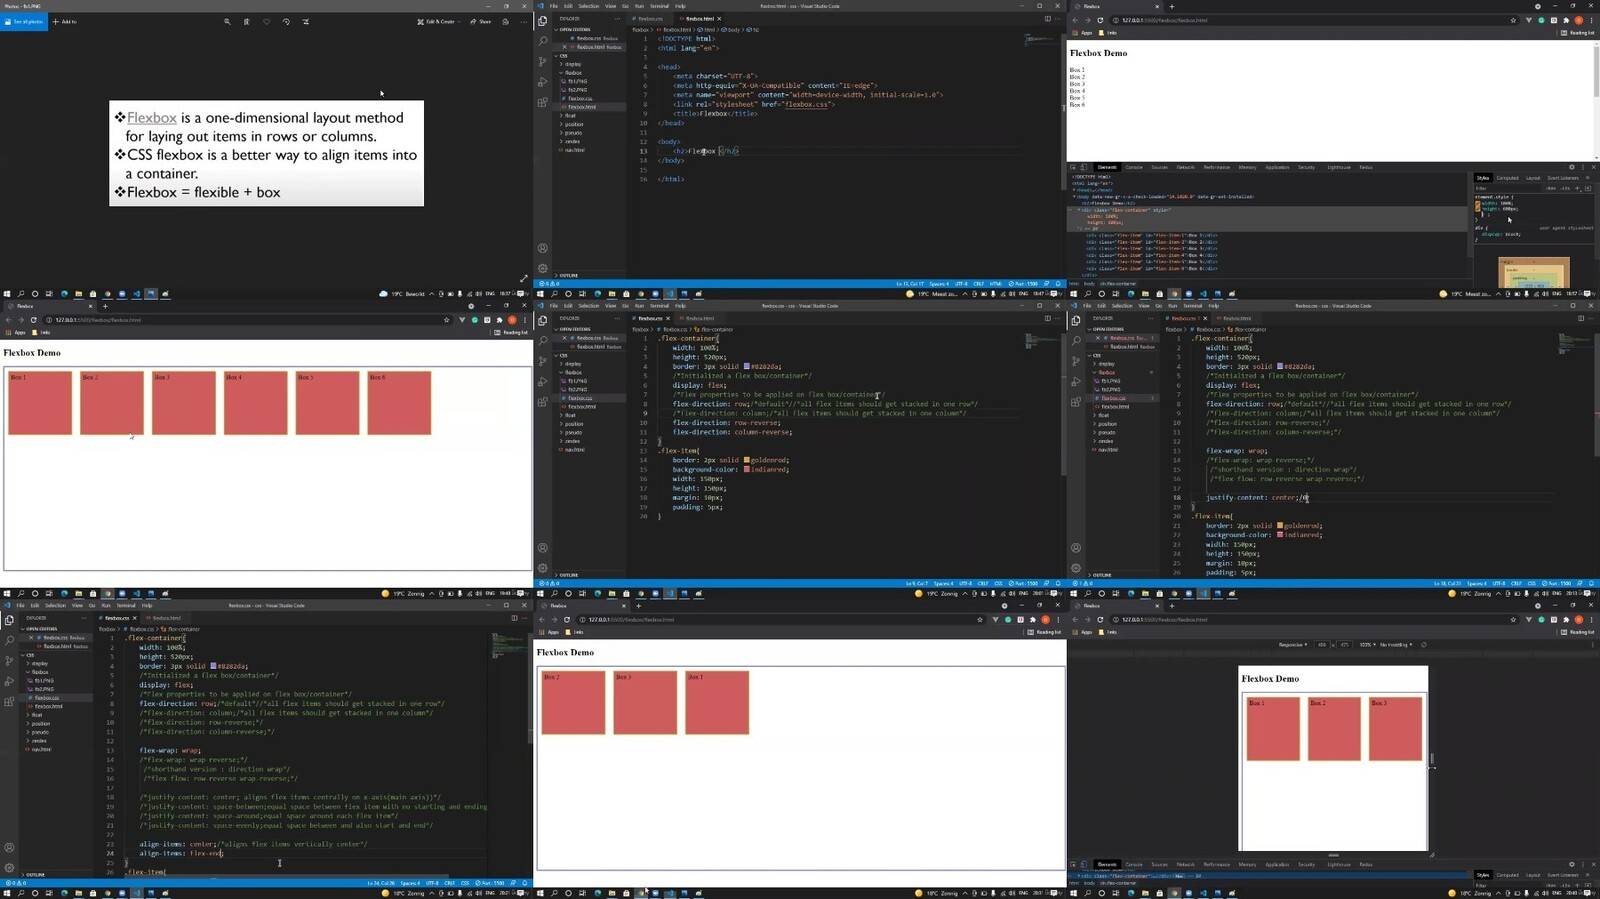
Task: Open the Responsive device dropdown
Action: (1291, 645)
